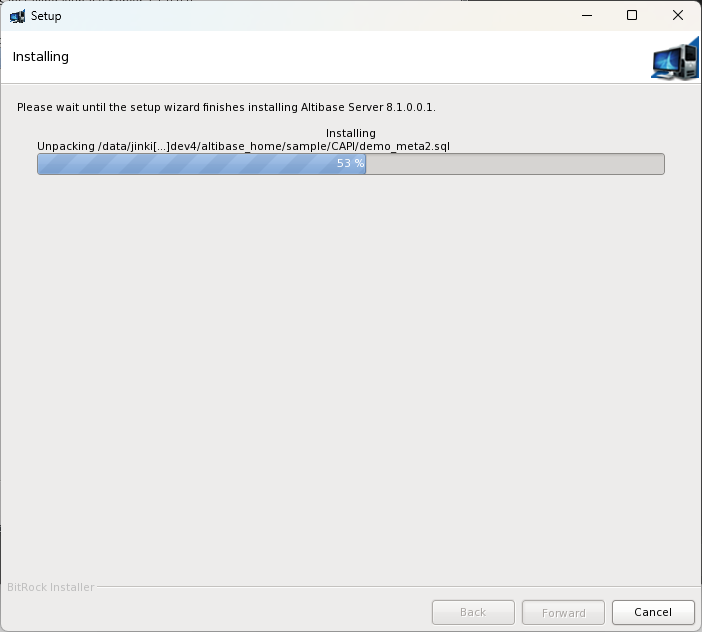Click the white header banner area
The height and width of the screenshot is (632, 702).
coord(350,57)
